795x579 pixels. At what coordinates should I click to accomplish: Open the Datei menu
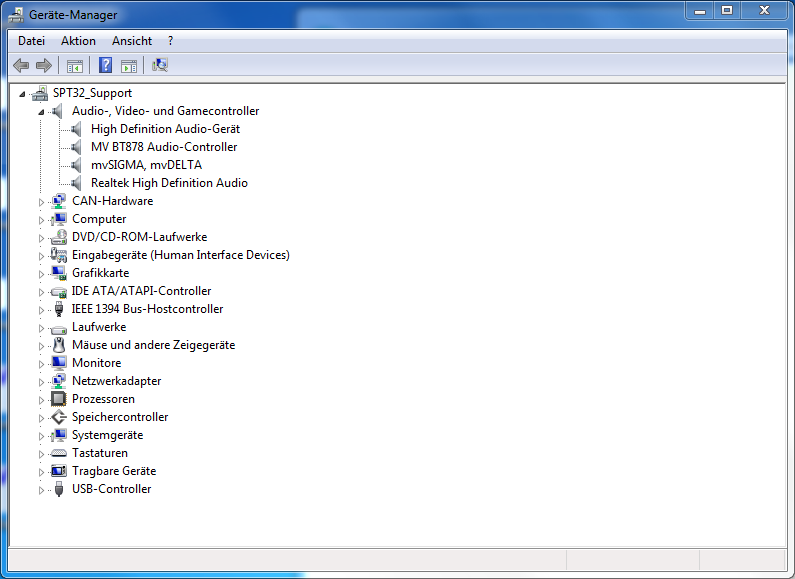click(x=32, y=41)
